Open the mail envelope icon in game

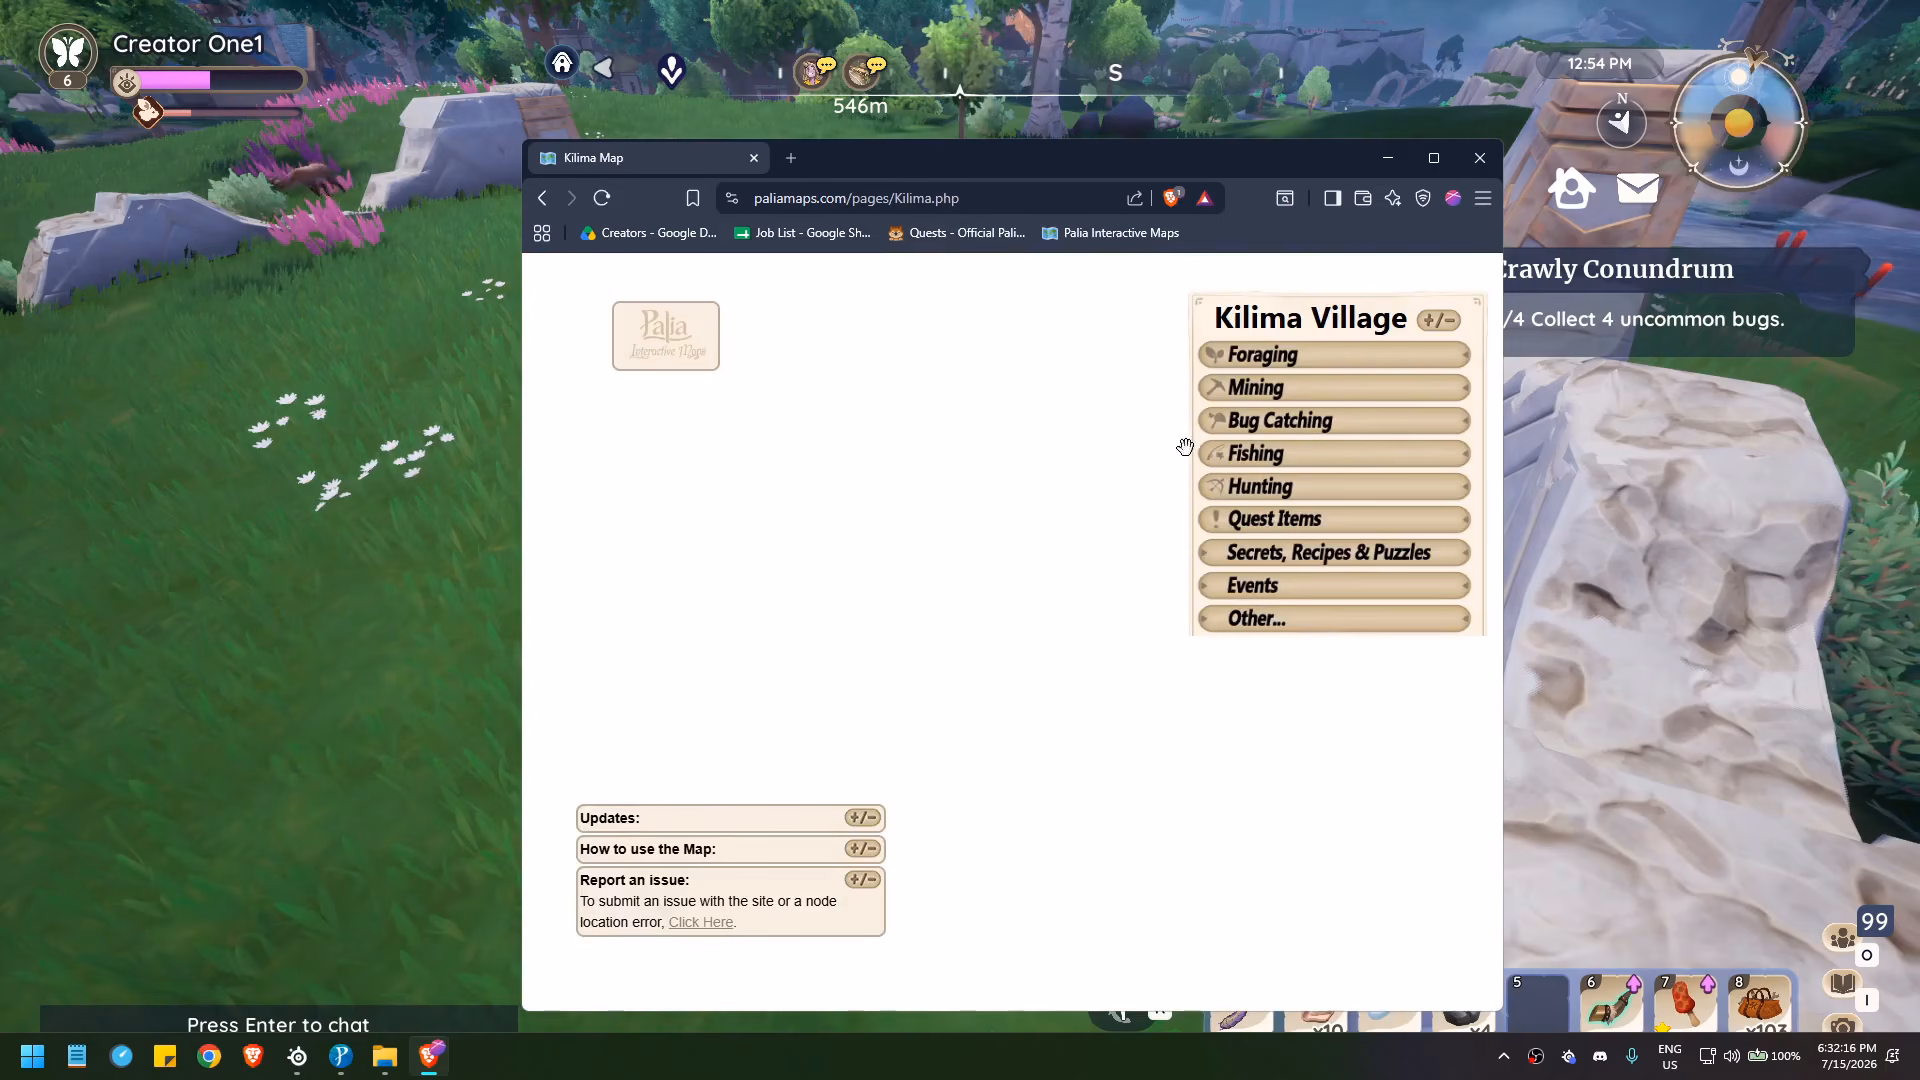pyautogui.click(x=1638, y=188)
